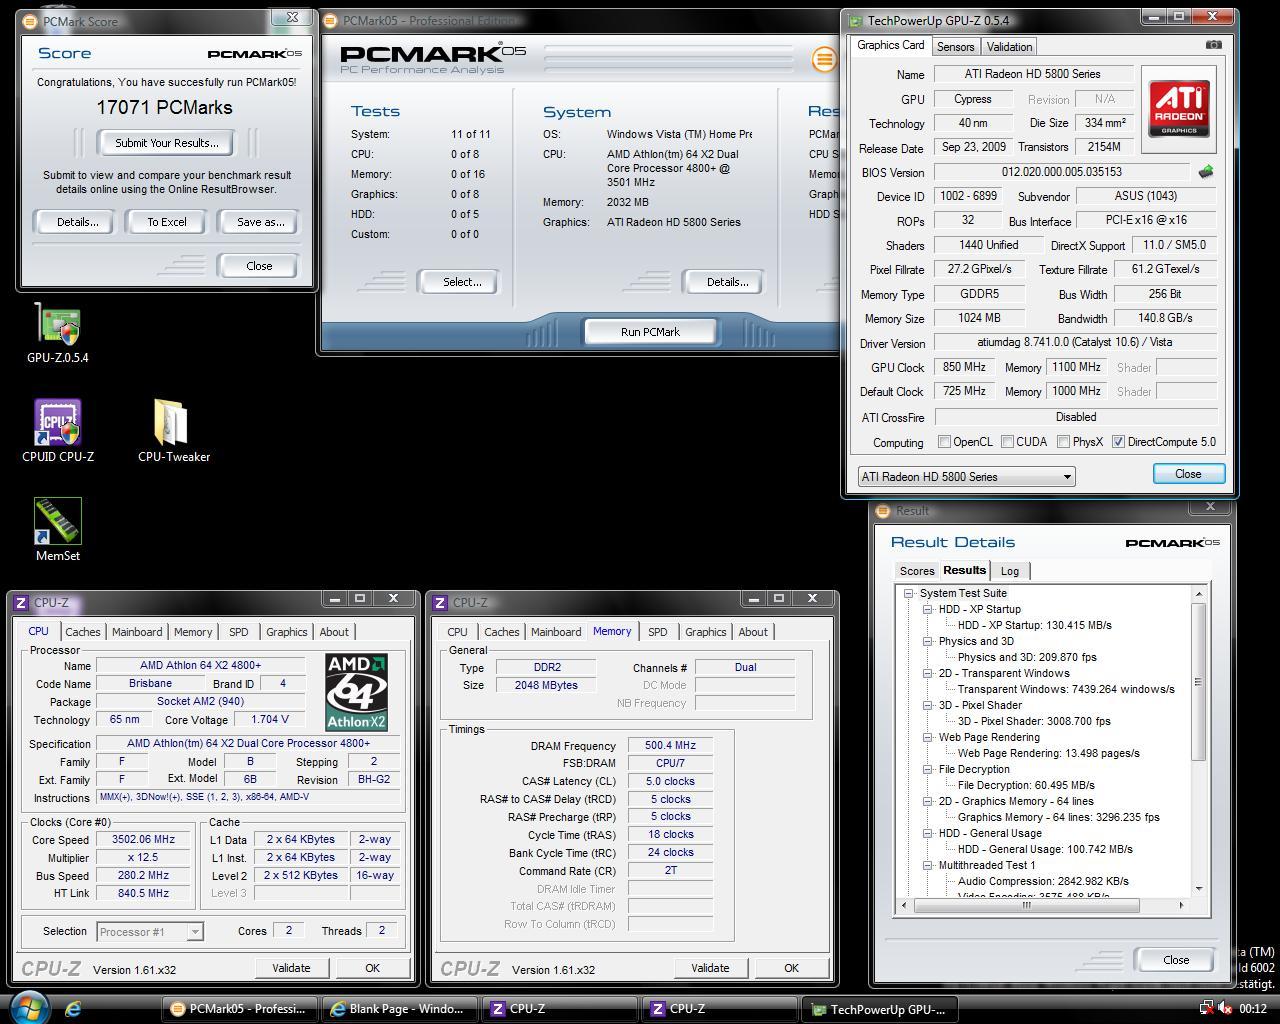Open the GPU-Z.0.5.4 desktop icon
This screenshot has width=1280, height=1024.
point(57,333)
